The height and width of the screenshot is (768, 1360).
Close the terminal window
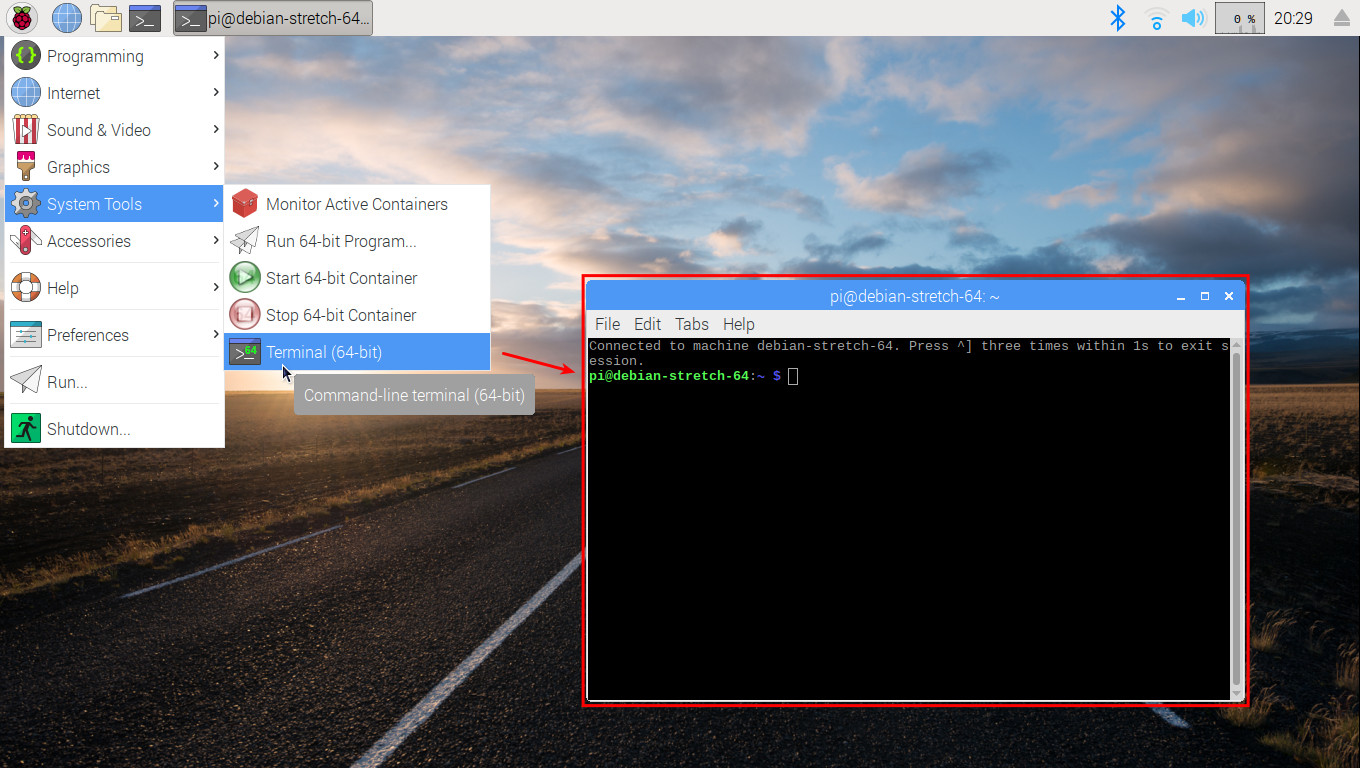[x=1229, y=296]
